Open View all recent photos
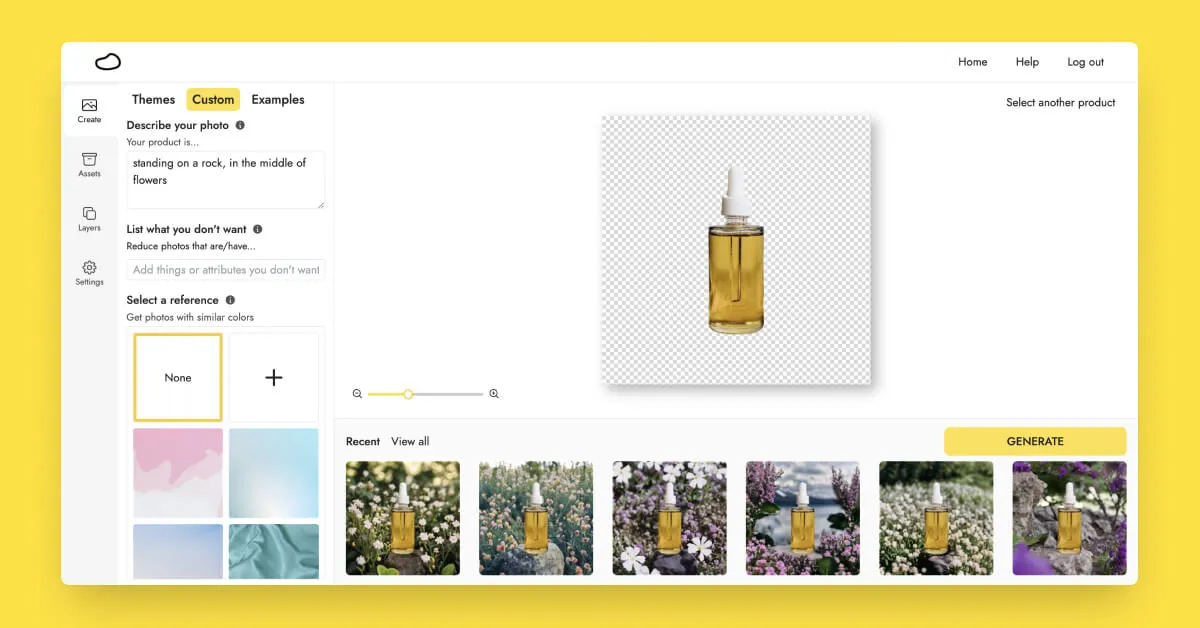Viewport: 1200px width, 628px height. pos(410,441)
